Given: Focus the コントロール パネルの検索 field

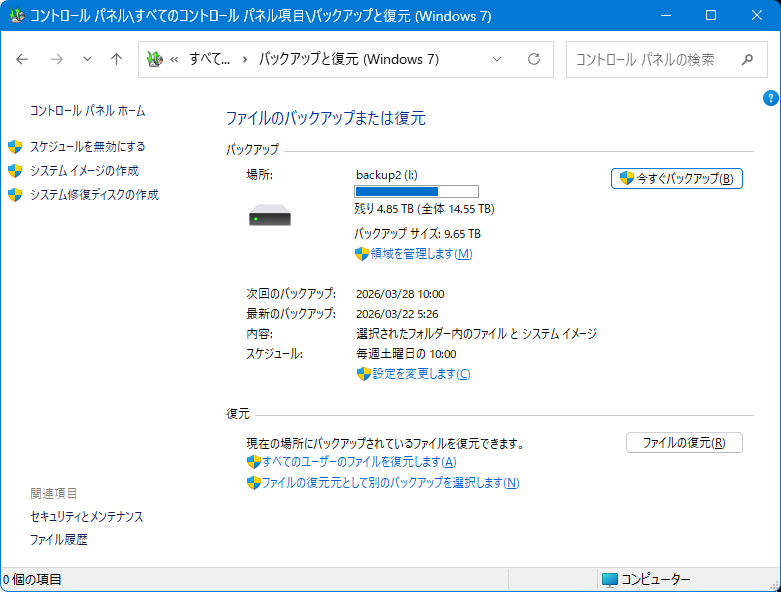Looking at the screenshot, I should coord(650,59).
